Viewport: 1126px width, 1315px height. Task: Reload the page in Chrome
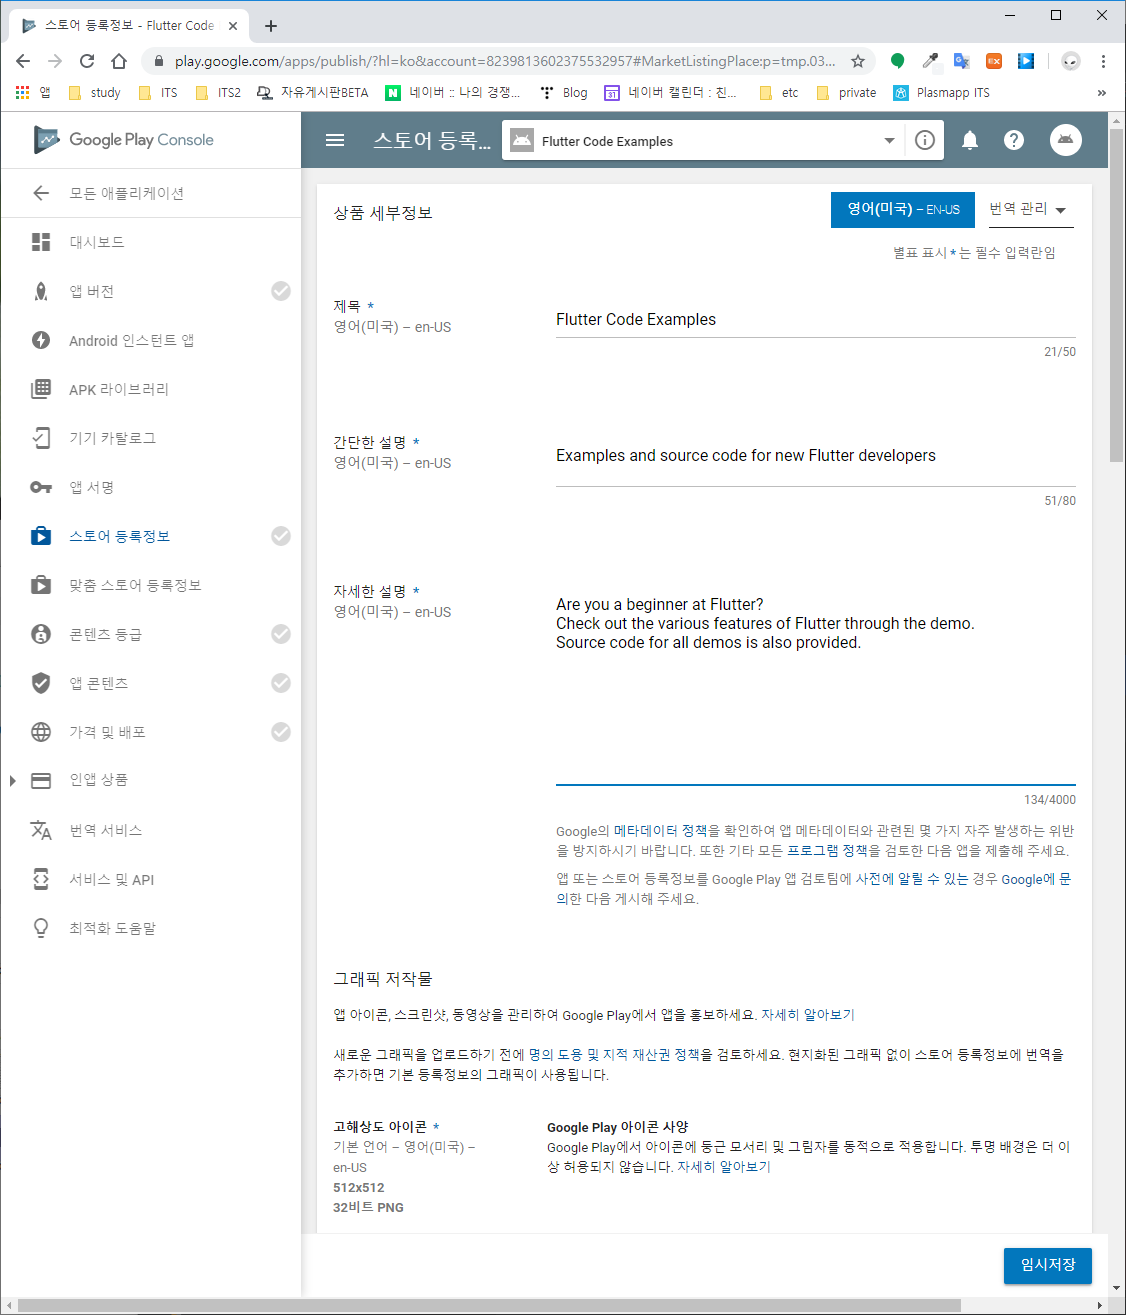[87, 61]
